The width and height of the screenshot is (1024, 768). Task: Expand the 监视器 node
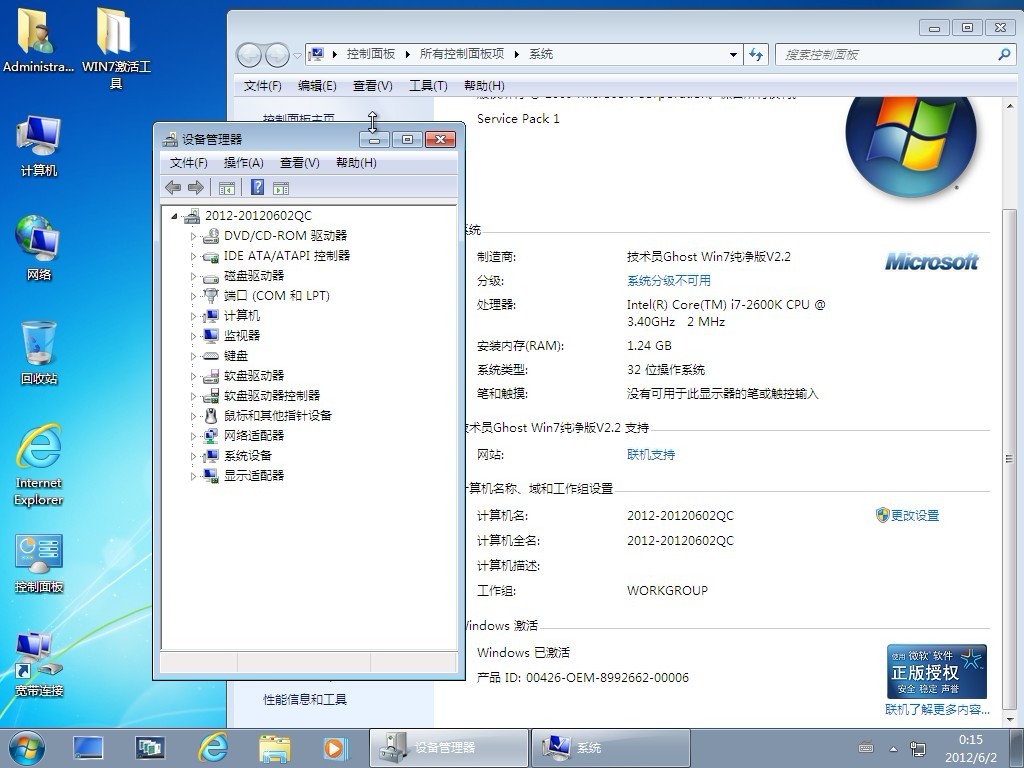tap(193, 336)
